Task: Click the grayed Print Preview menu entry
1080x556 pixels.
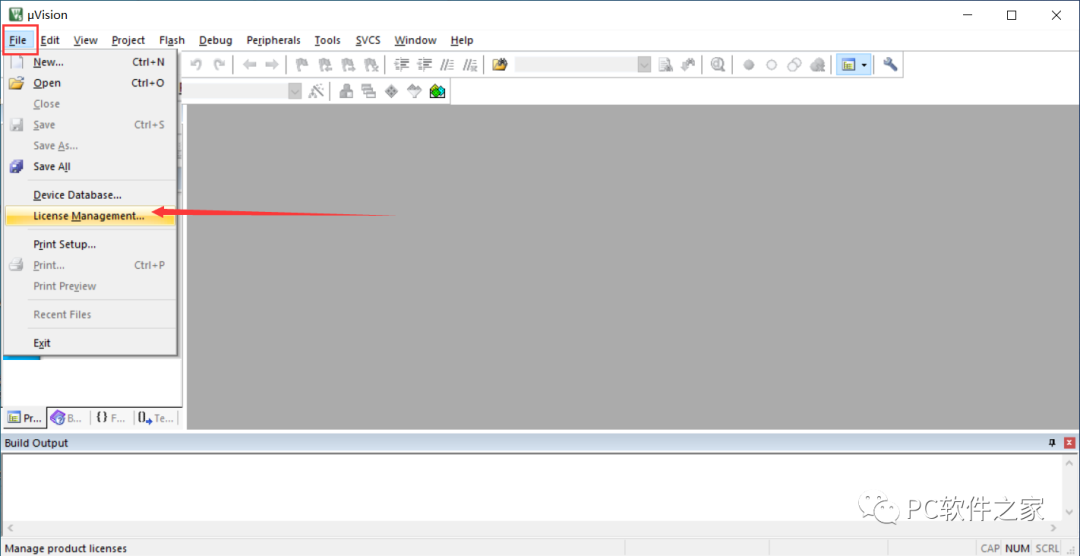Action: coord(90,286)
